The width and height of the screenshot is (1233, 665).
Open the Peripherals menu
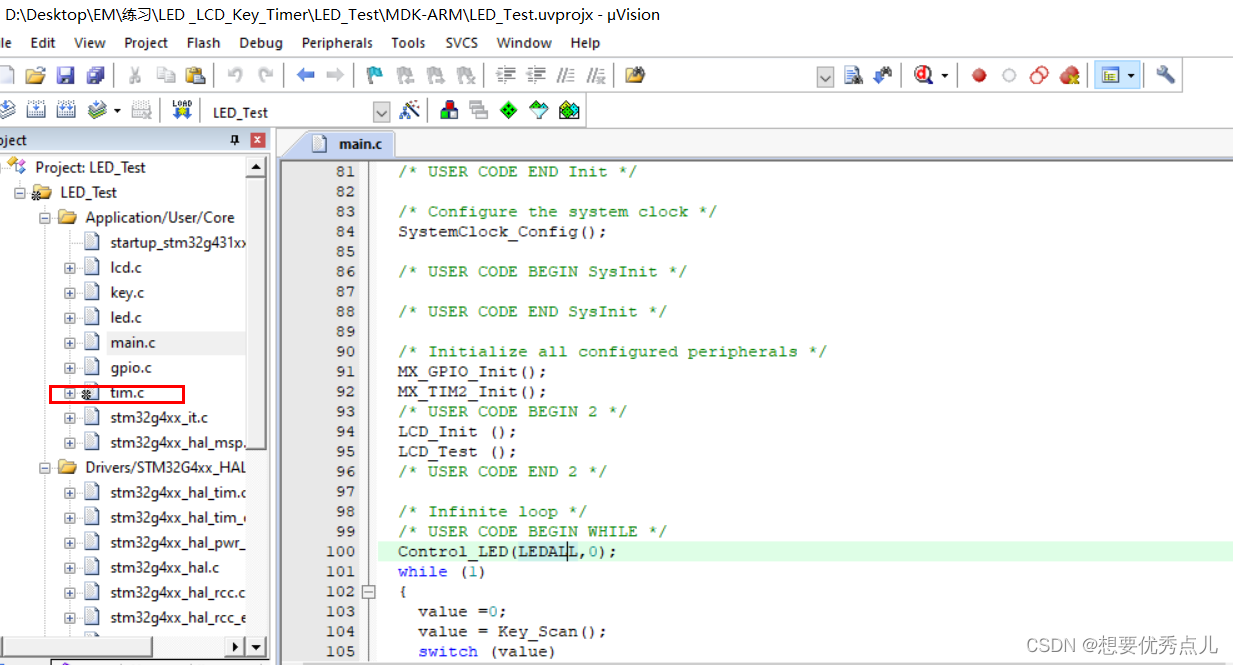pyautogui.click(x=337, y=43)
